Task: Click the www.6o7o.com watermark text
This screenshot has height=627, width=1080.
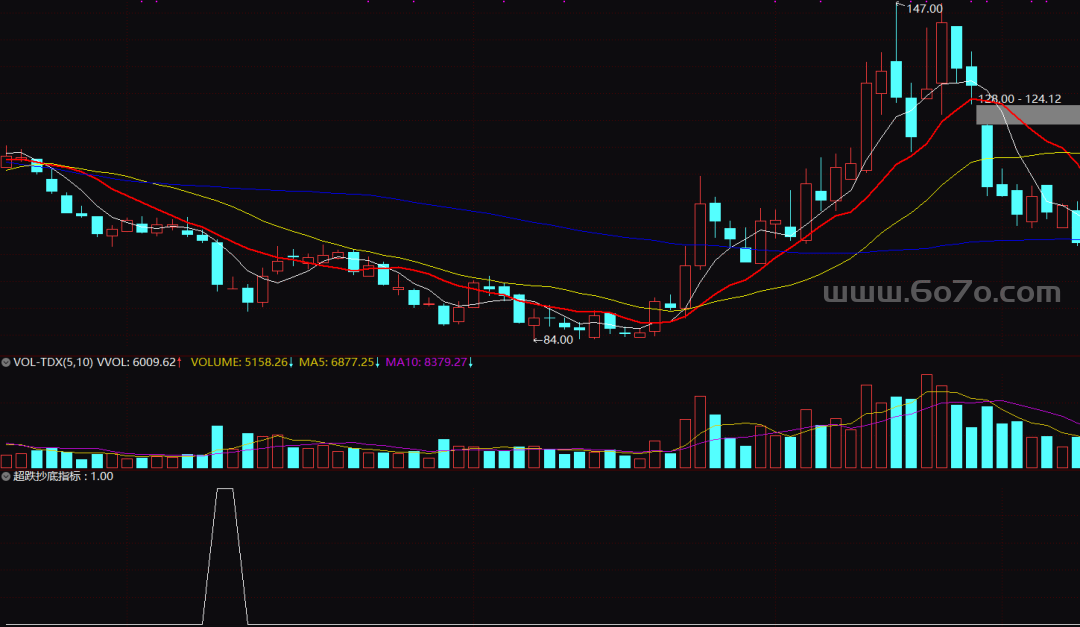Action: 941,293
